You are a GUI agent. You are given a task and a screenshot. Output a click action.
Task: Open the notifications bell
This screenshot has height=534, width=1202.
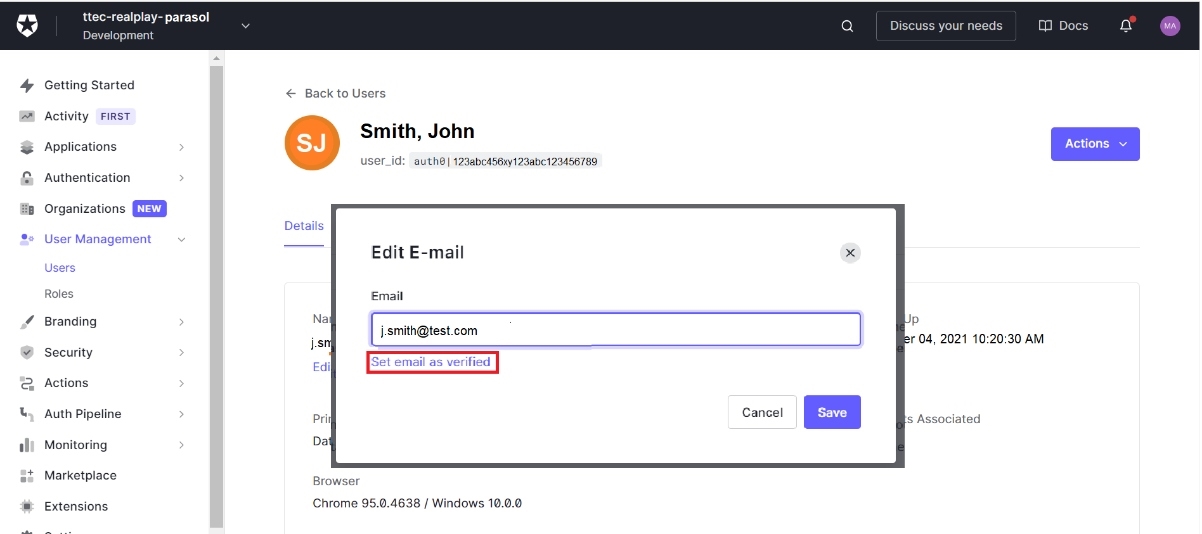click(1126, 26)
